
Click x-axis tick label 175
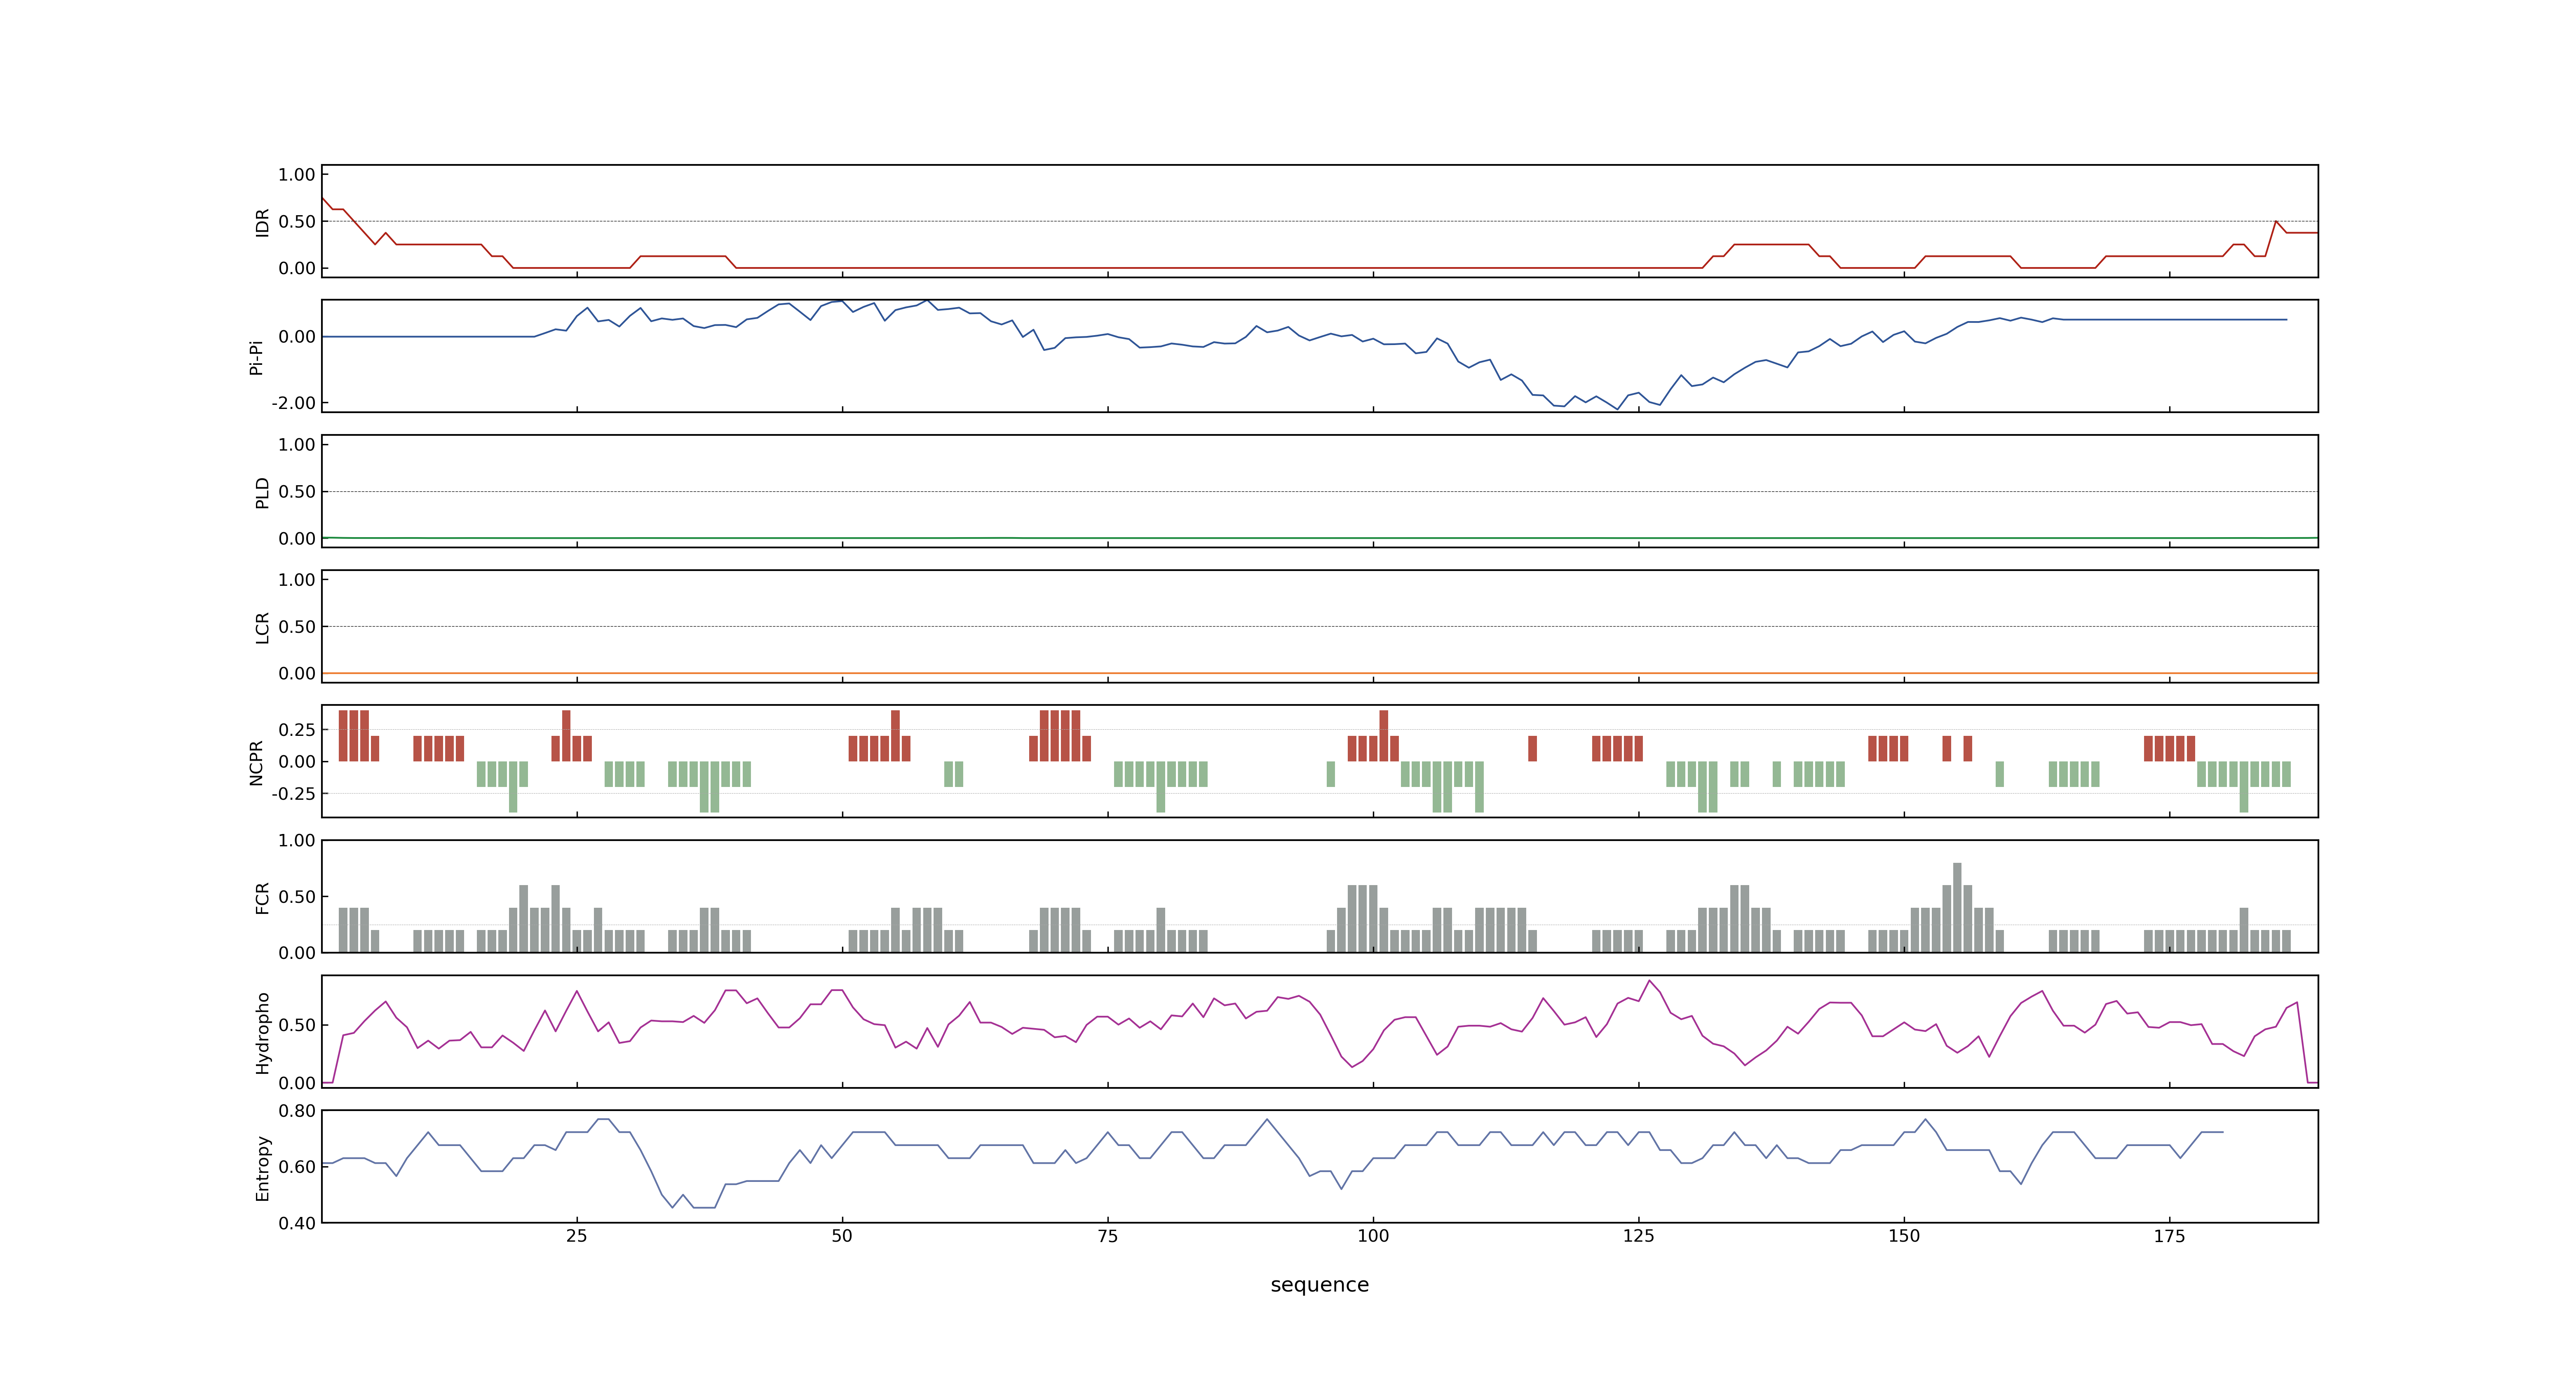2169,1236
